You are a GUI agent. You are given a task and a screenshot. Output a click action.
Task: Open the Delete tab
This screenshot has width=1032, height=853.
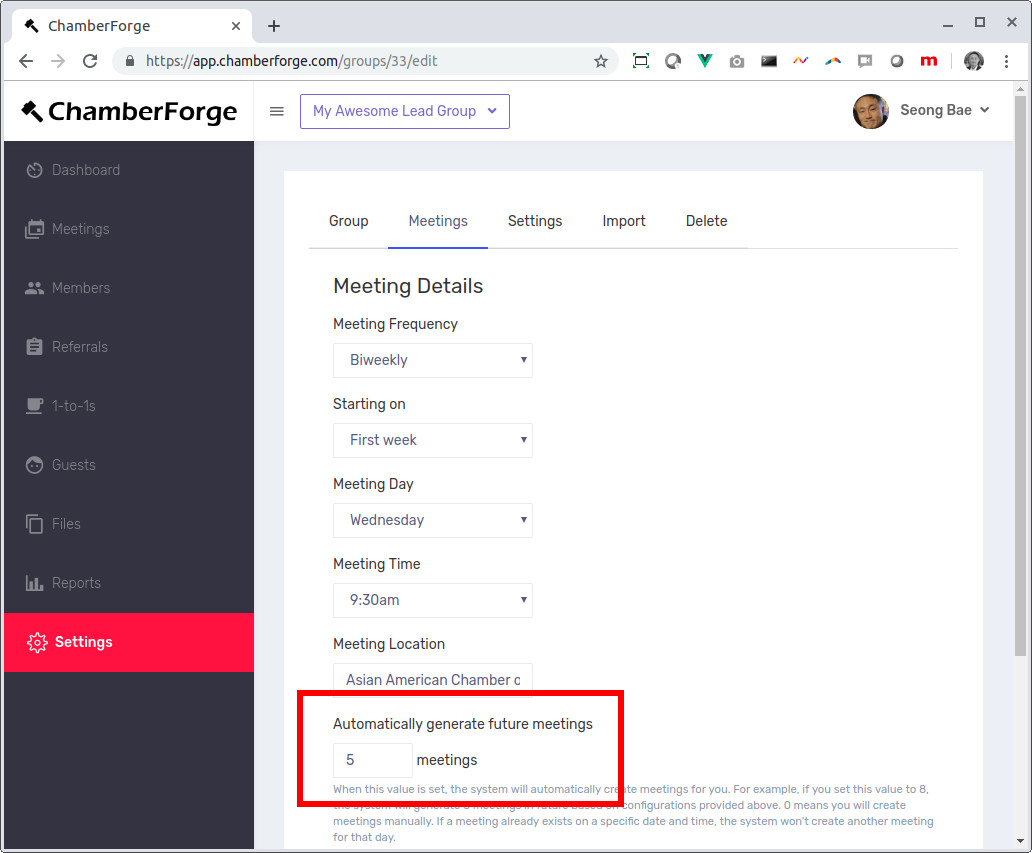point(707,221)
